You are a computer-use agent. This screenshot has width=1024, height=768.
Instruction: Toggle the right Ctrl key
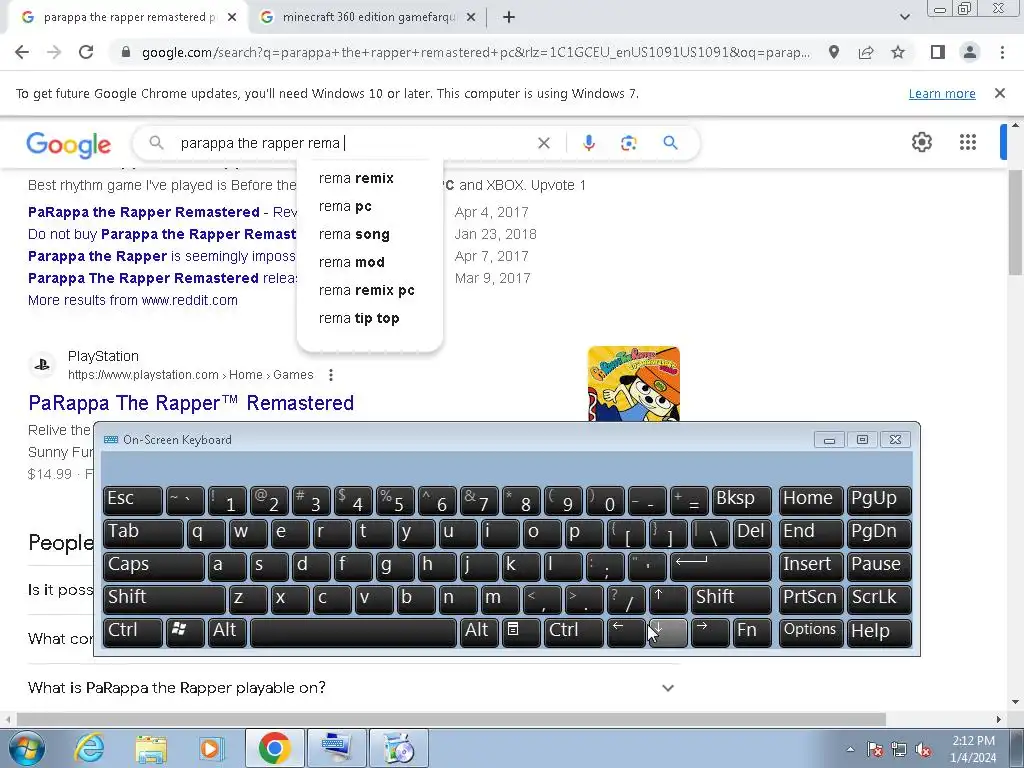[x=573, y=632]
